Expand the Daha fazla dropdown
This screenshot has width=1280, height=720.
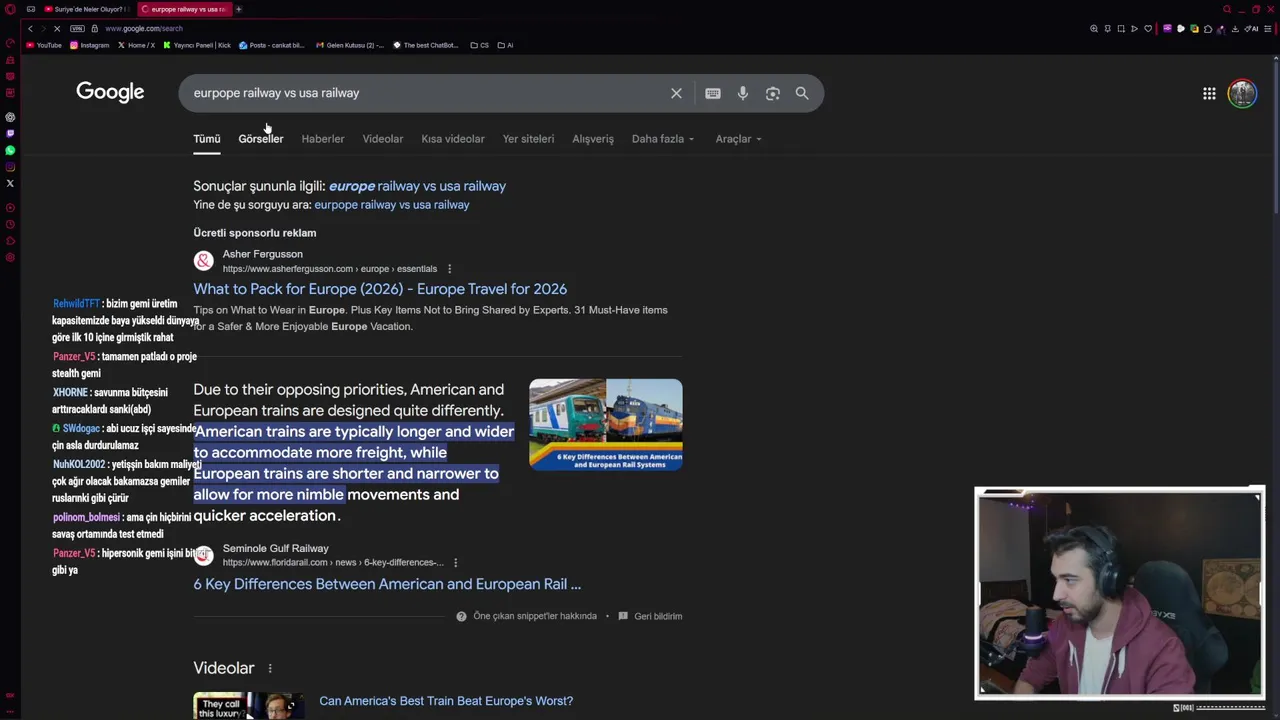663,139
